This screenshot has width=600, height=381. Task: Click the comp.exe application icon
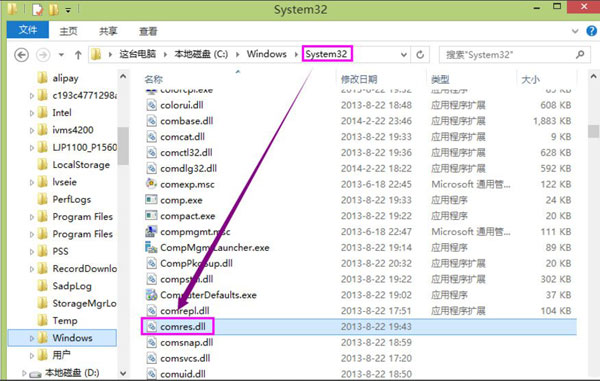(151, 200)
